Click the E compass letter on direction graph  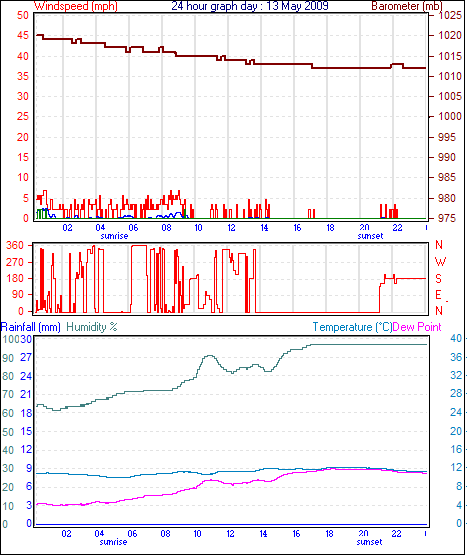(438, 295)
